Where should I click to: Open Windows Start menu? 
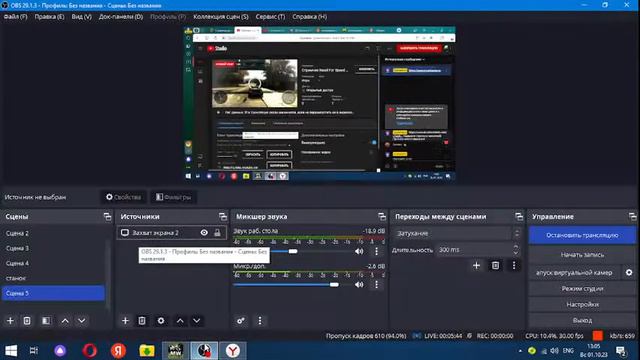click(11, 351)
